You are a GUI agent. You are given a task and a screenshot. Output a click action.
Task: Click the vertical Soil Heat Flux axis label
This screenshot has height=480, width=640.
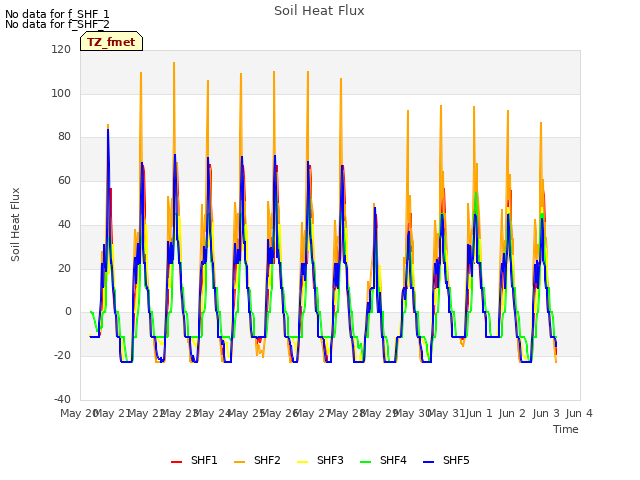point(15,224)
